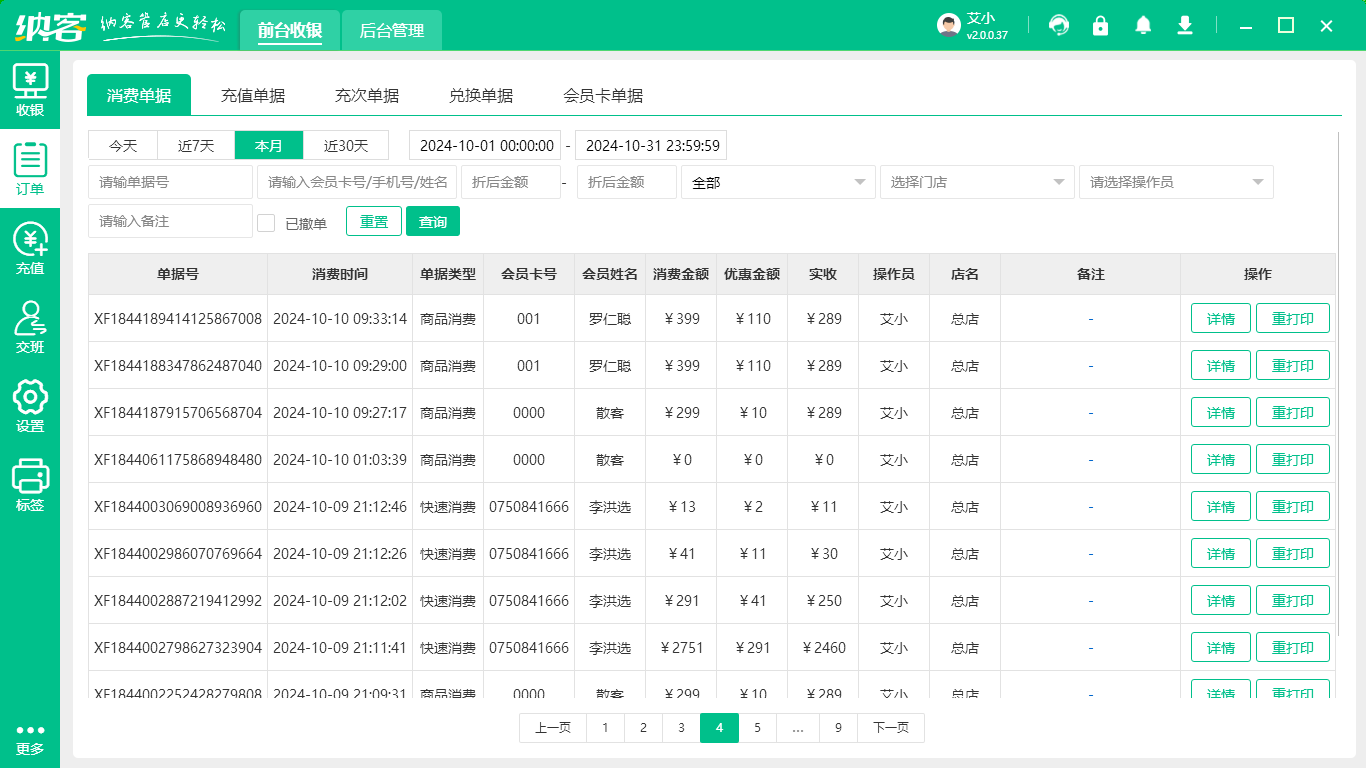Screen dimensions: 1366x768
Task: Enable the 已撤单 voided orders checkbox
Action: click(266, 223)
